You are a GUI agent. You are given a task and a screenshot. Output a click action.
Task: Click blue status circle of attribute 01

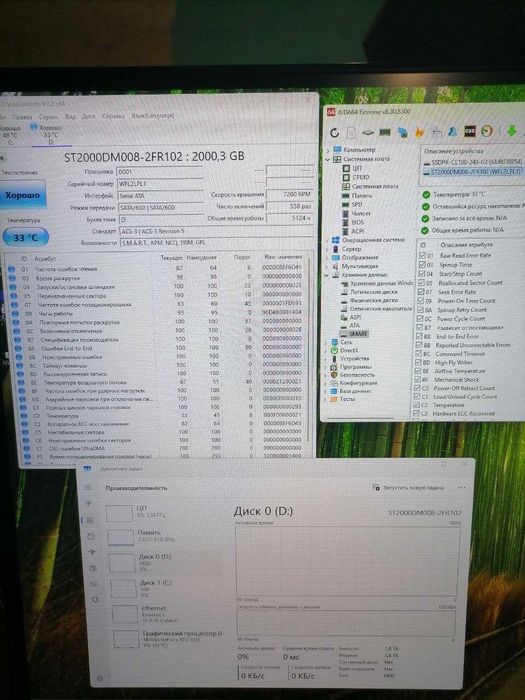[12, 269]
